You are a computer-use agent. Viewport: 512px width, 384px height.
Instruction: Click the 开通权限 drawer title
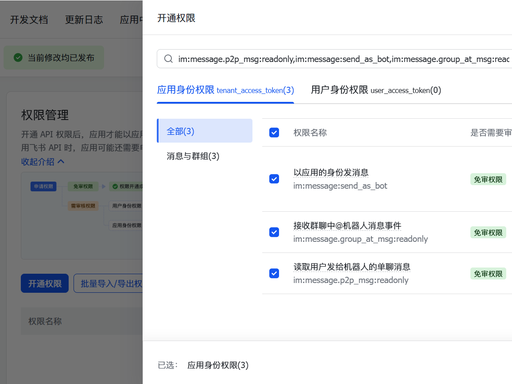pos(176,18)
